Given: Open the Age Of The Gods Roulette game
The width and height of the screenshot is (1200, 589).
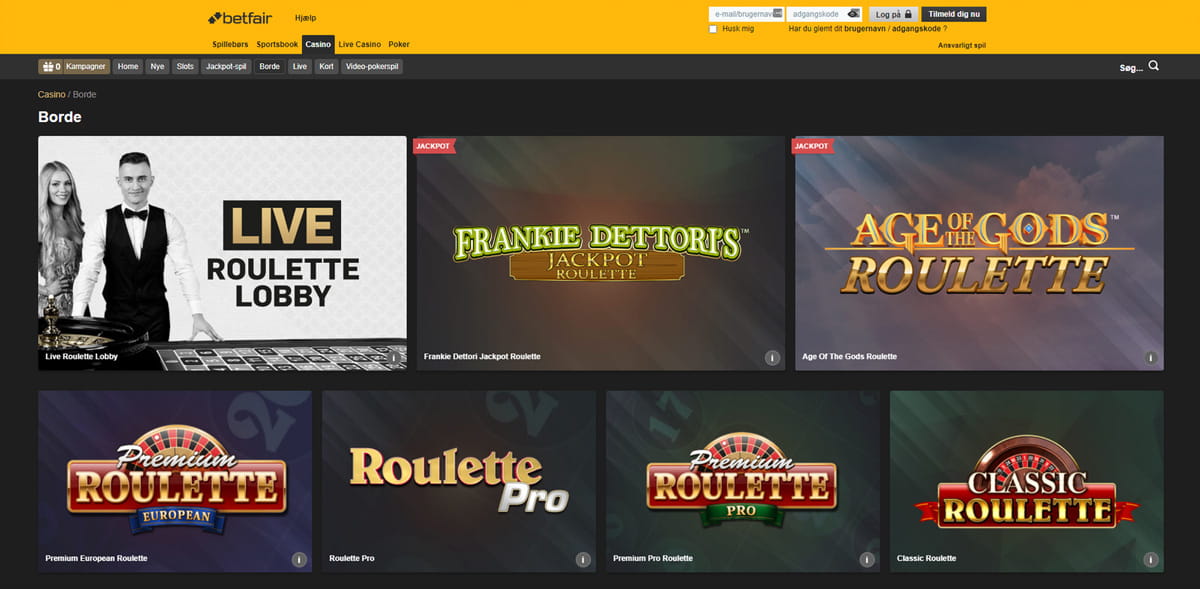Looking at the screenshot, I should point(979,253).
